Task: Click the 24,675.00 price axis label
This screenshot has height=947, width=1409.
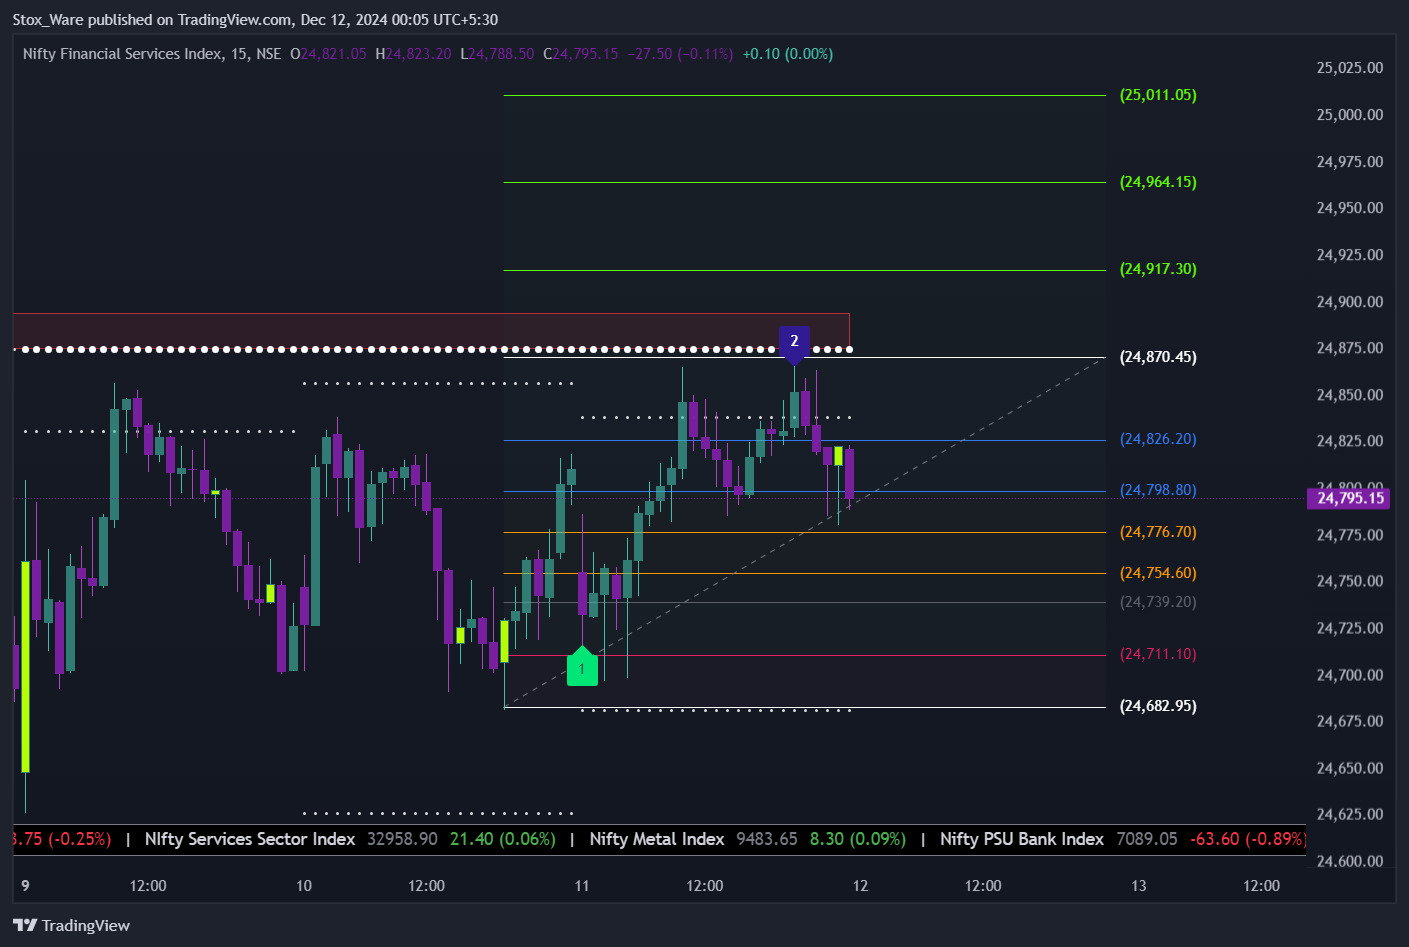Action: 1350,721
